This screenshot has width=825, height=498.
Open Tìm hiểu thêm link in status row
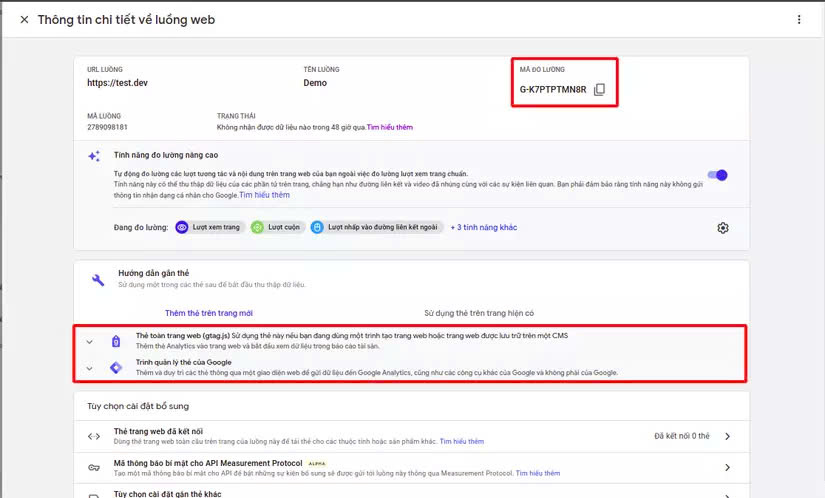[x=390, y=127]
